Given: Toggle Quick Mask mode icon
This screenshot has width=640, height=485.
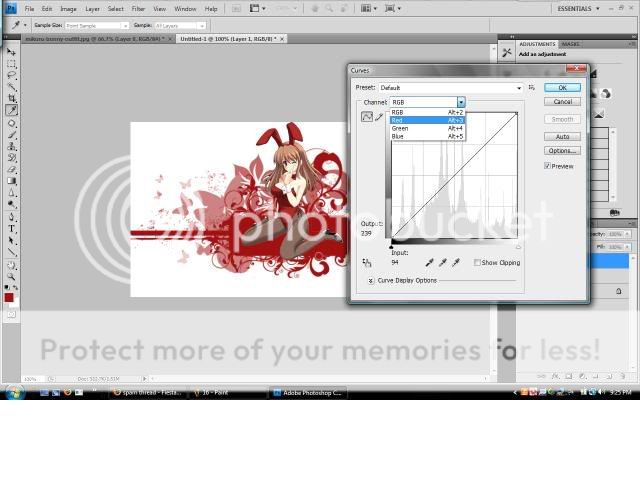Looking at the screenshot, I should [11, 314].
